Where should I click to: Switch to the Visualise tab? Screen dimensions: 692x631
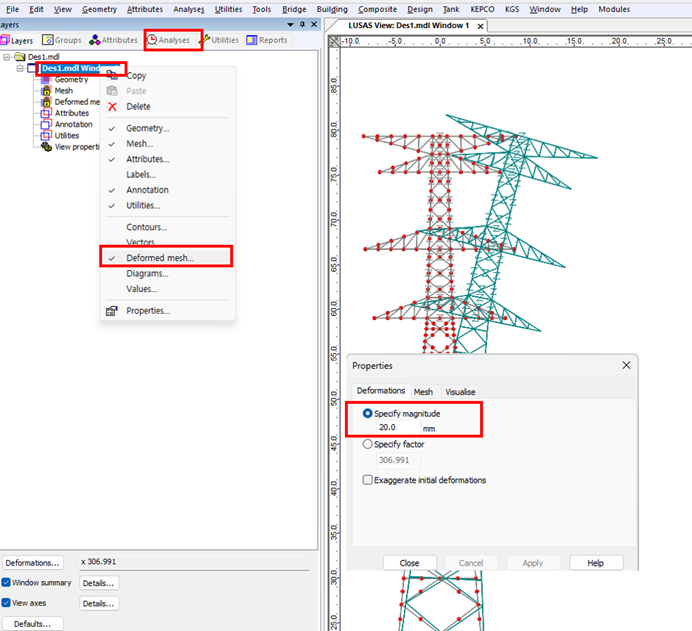[x=460, y=392]
